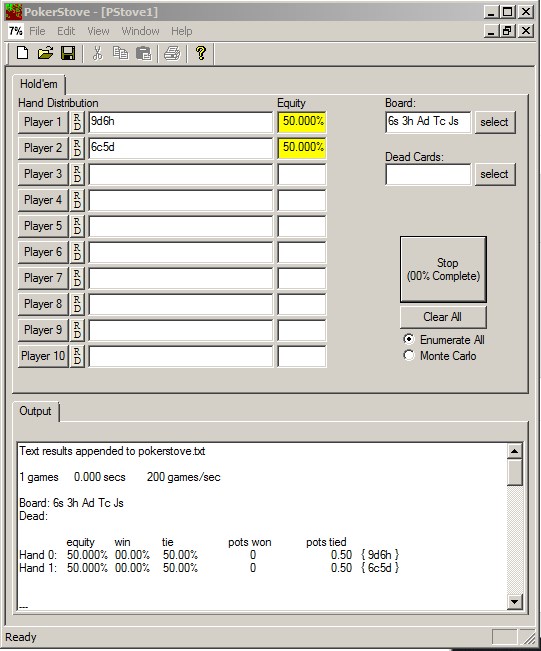This screenshot has width=541, height=651.
Task: Click the RD button next to Player 4
Action: pyautogui.click(x=77, y=200)
